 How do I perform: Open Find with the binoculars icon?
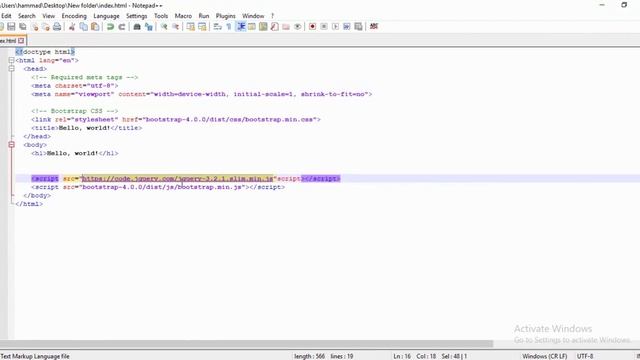(137, 27)
